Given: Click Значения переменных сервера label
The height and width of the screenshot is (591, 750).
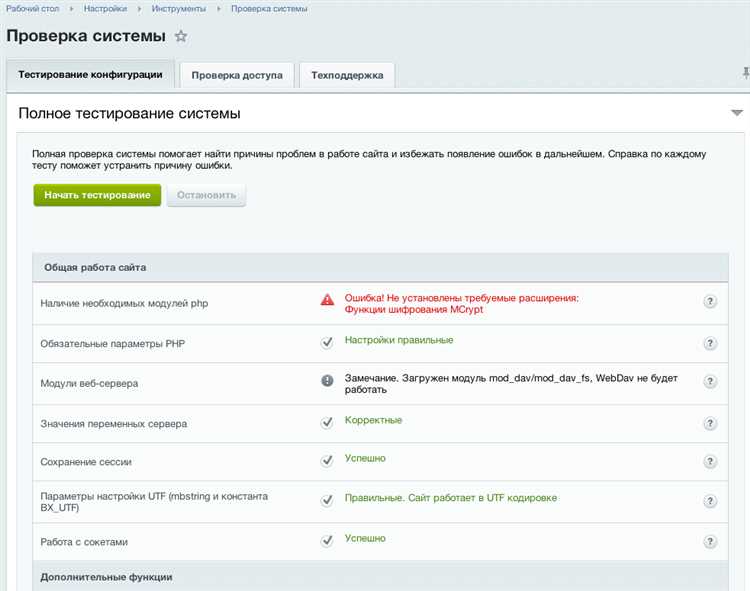Looking at the screenshot, I should pos(113,424).
